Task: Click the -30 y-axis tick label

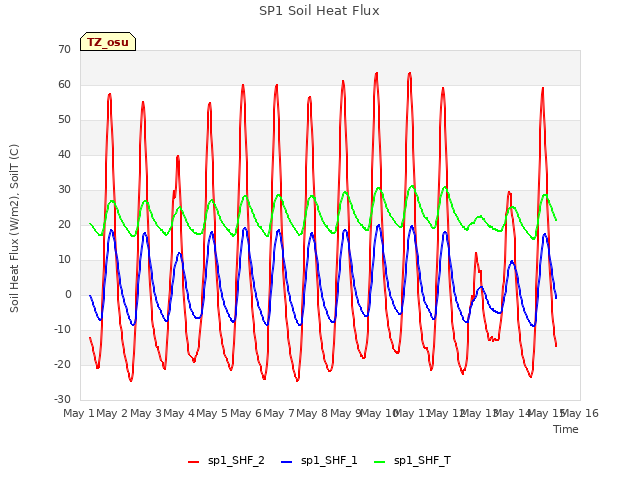Action: pos(62,399)
